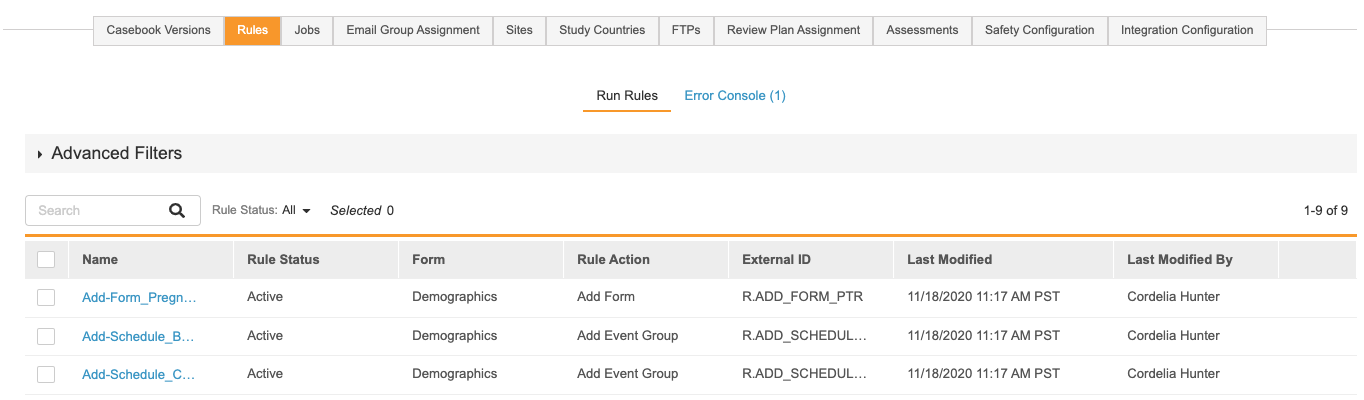Sort by the Last Modified column header
This screenshot has width=1364, height=400.
pyautogui.click(x=949, y=259)
